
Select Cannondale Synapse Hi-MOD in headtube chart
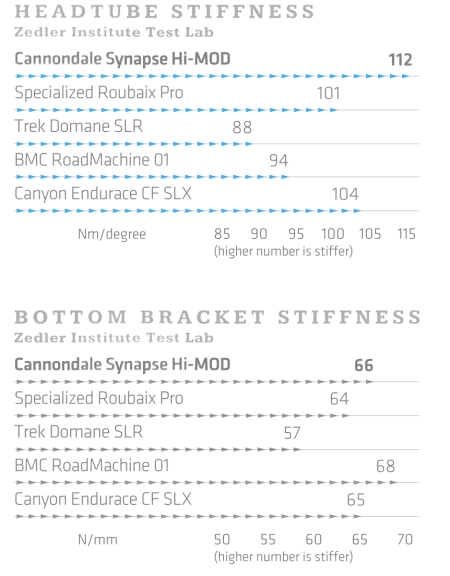[122, 59]
